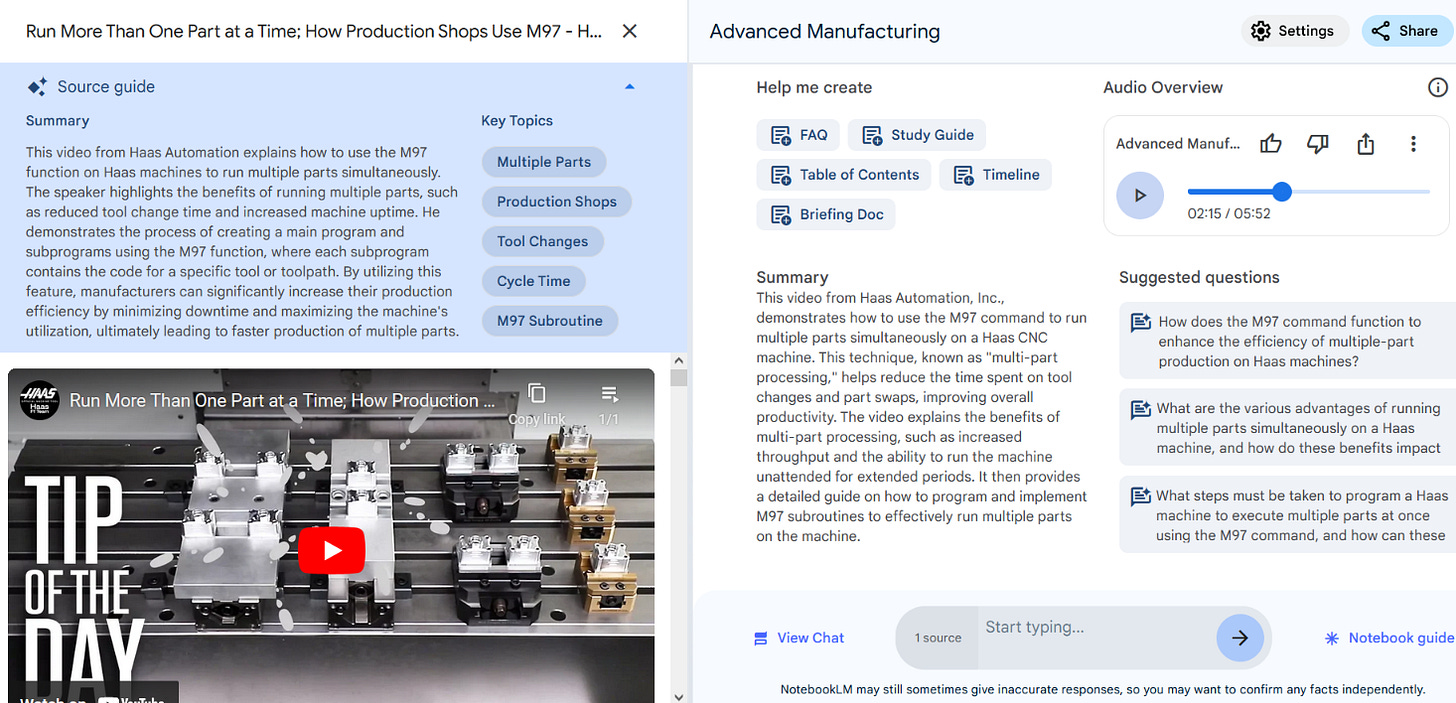Ask about advantages of running multiple parts
This screenshot has height=703, width=1456.
point(1287,428)
